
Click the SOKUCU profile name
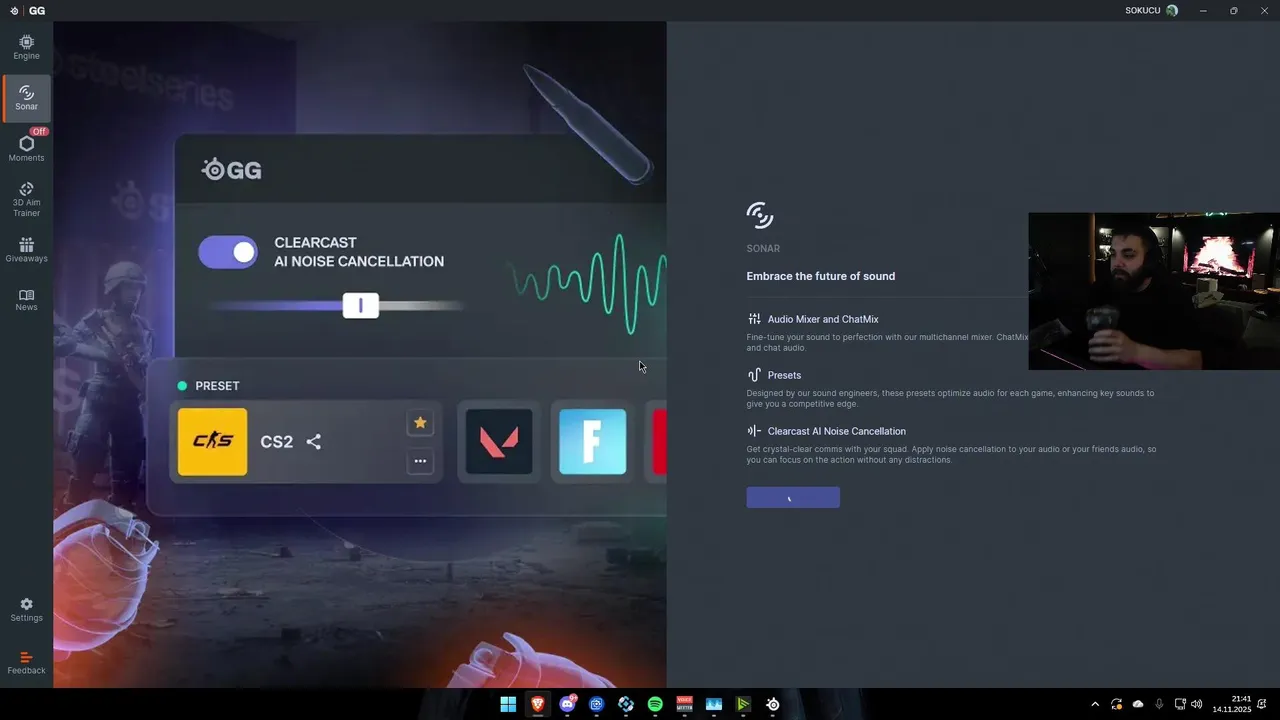click(1143, 10)
